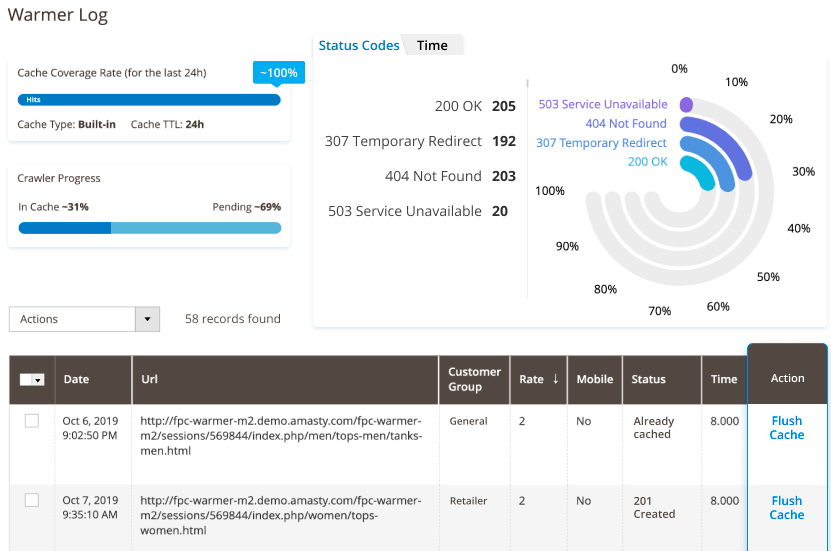Tick the checkbox for Oct 7 row

[32, 500]
